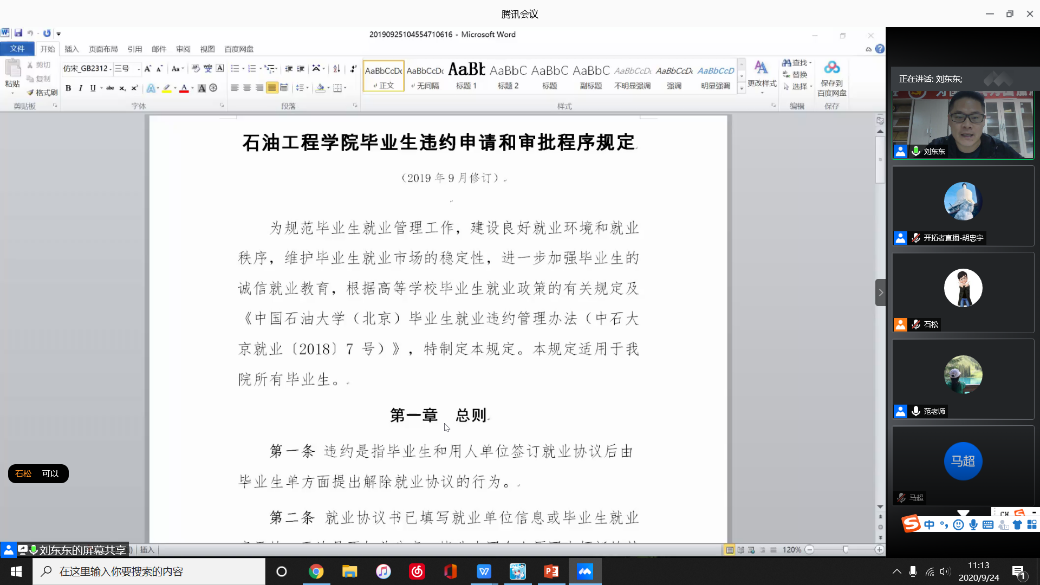
Task: Click the Change Styles (更改样式) icon
Action: click(761, 74)
